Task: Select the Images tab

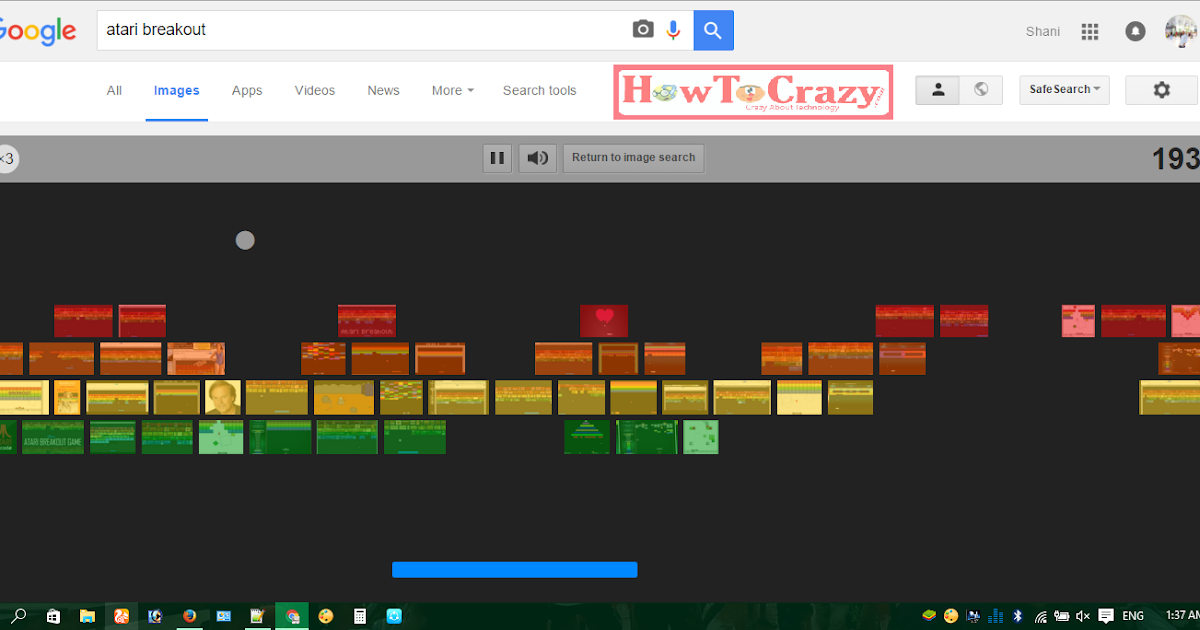Action: click(x=177, y=90)
